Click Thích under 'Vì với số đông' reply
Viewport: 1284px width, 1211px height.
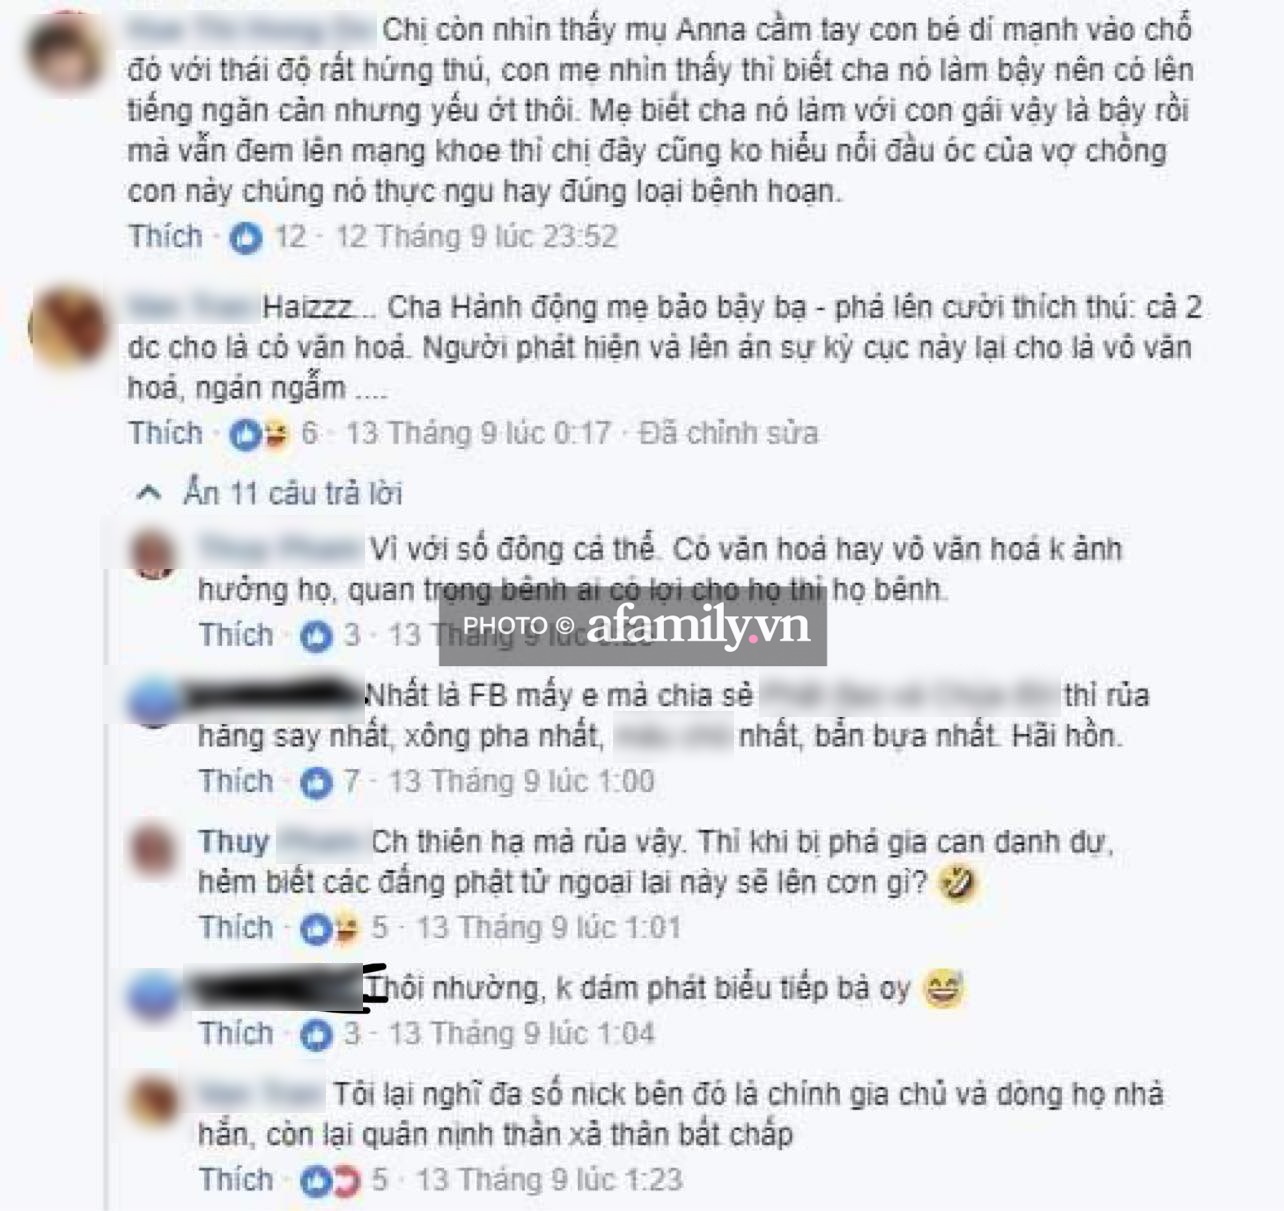pos(236,635)
